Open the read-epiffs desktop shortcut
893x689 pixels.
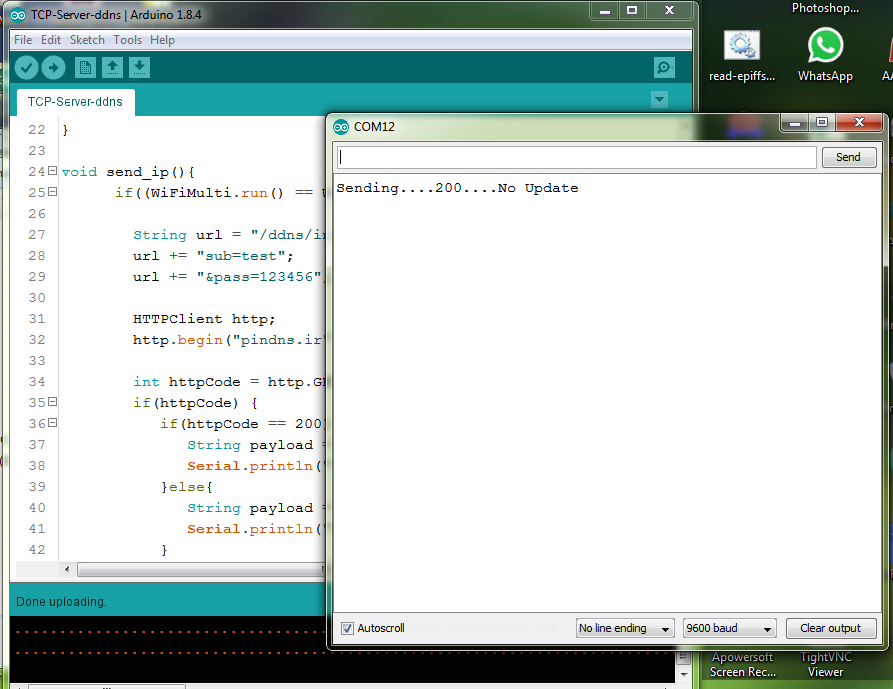(x=742, y=55)
